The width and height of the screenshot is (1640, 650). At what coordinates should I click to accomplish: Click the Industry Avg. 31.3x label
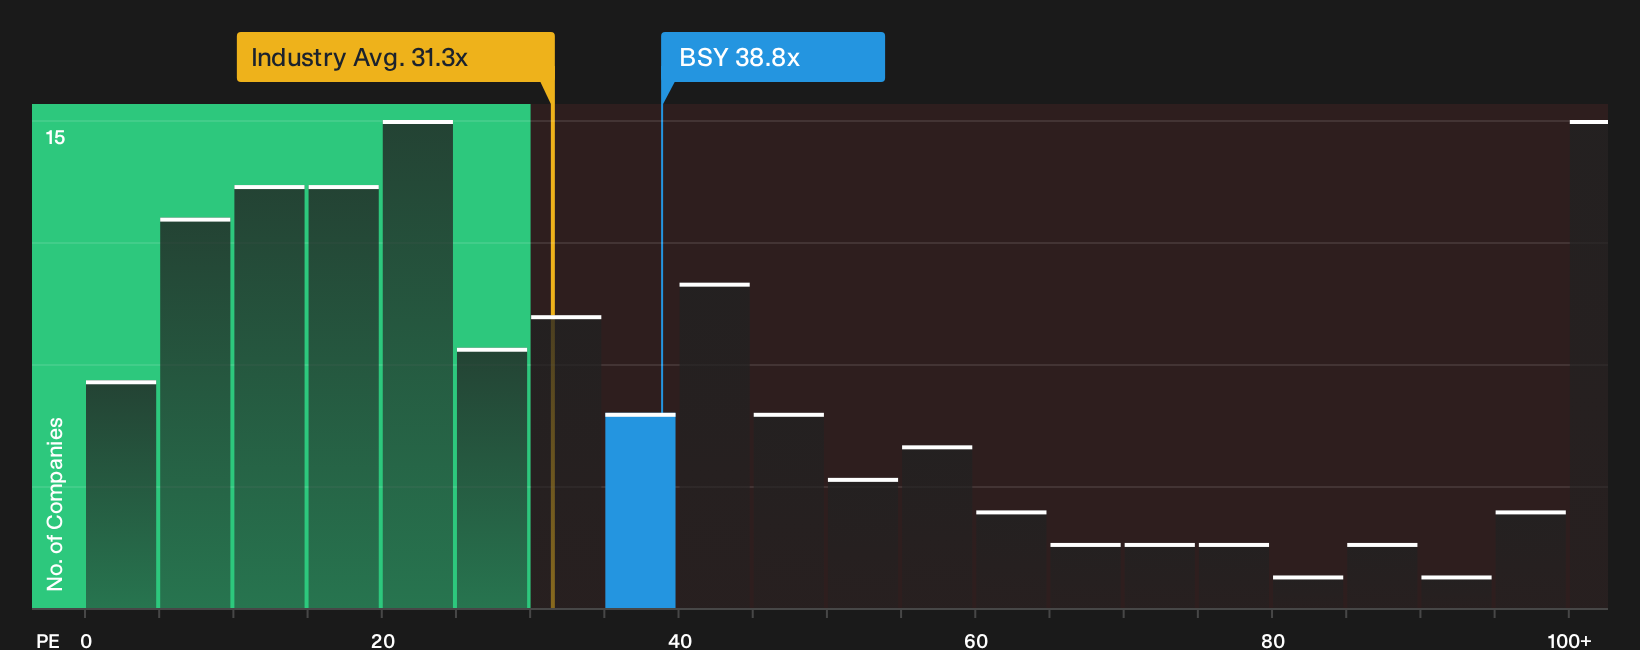coord(395,57)
